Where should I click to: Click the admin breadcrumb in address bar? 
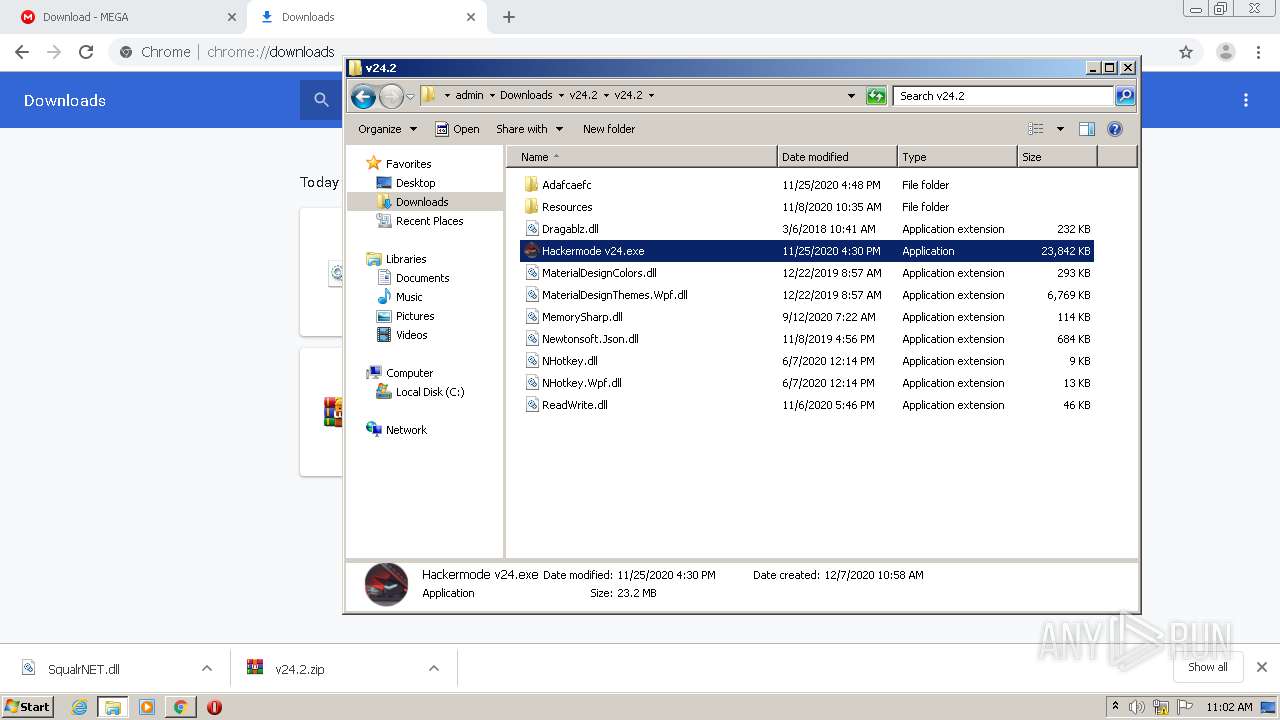469,96
